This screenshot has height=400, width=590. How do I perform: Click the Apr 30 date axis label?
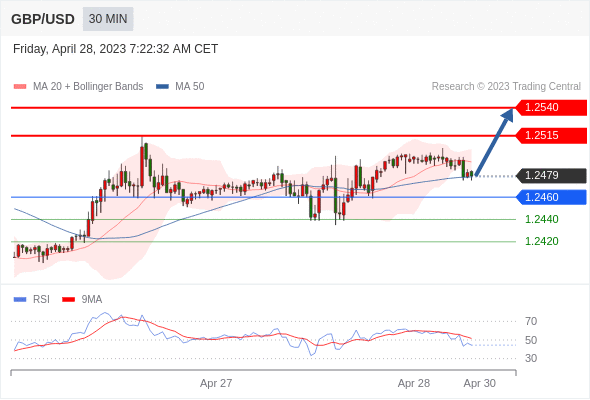[x=479, y=383]
